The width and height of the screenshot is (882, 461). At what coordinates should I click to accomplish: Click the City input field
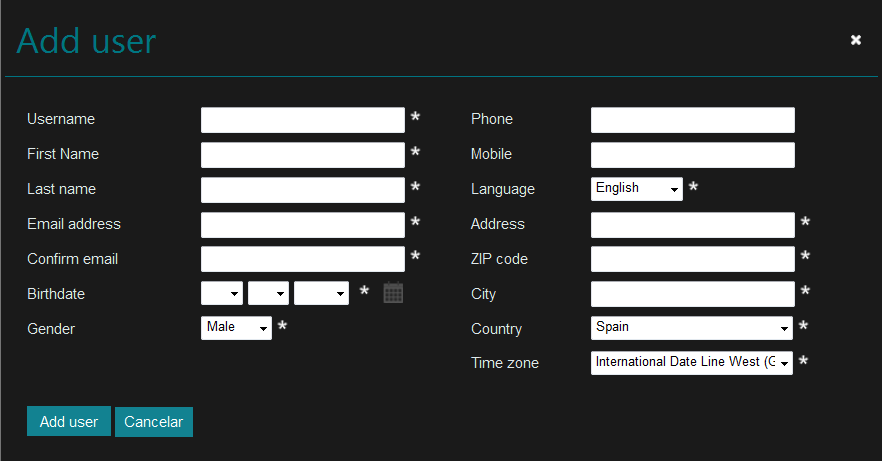click(692, 294)
